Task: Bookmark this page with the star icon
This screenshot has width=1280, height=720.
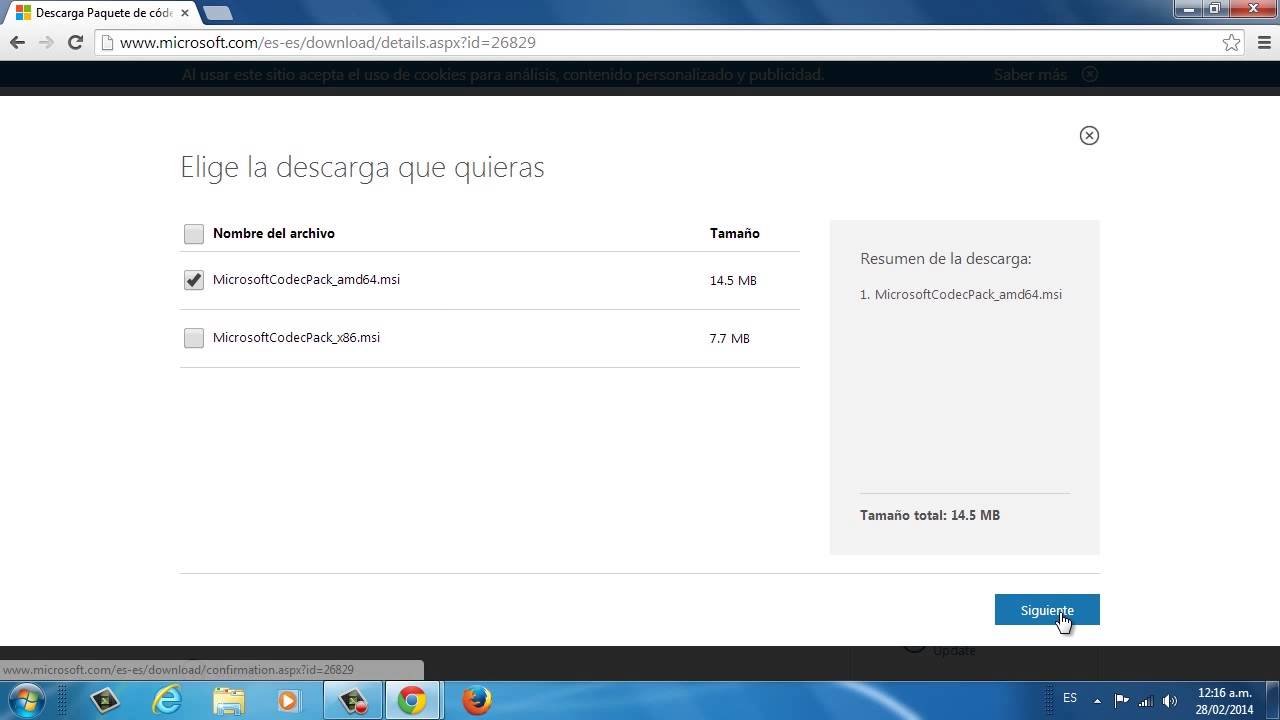Action: click(x=1231, y=43)
